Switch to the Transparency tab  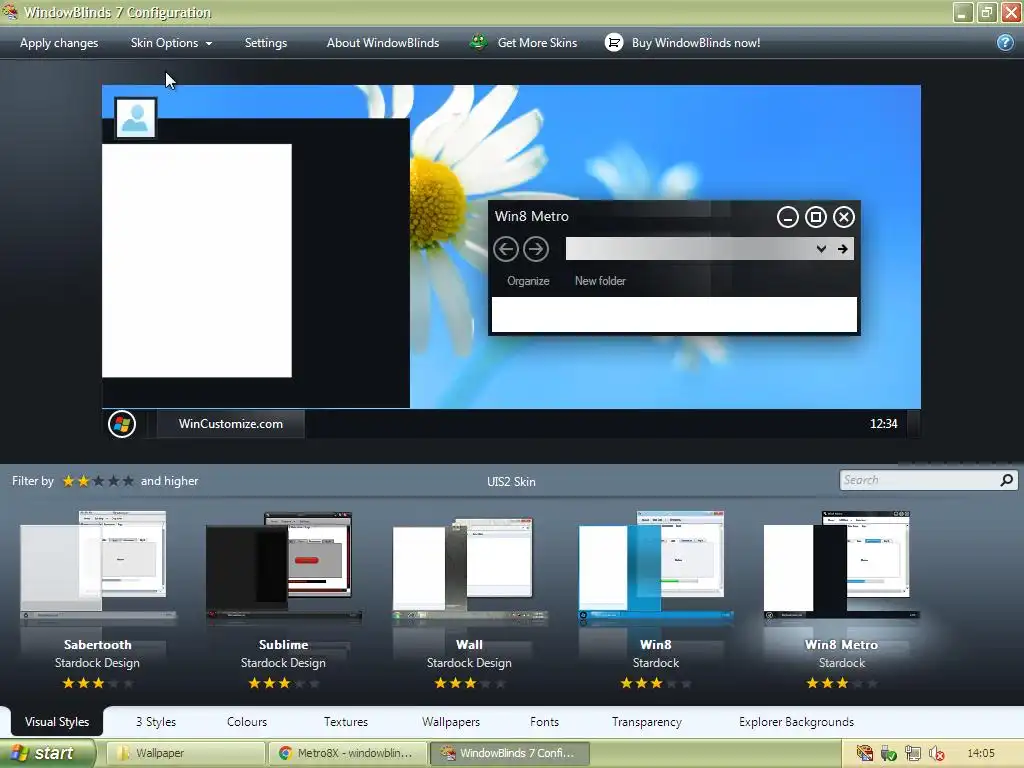coord(647,722)
